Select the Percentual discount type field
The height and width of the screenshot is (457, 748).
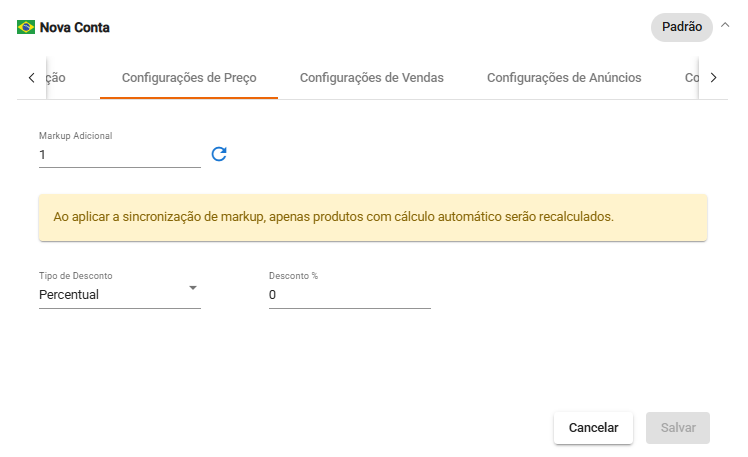point(110,294)
